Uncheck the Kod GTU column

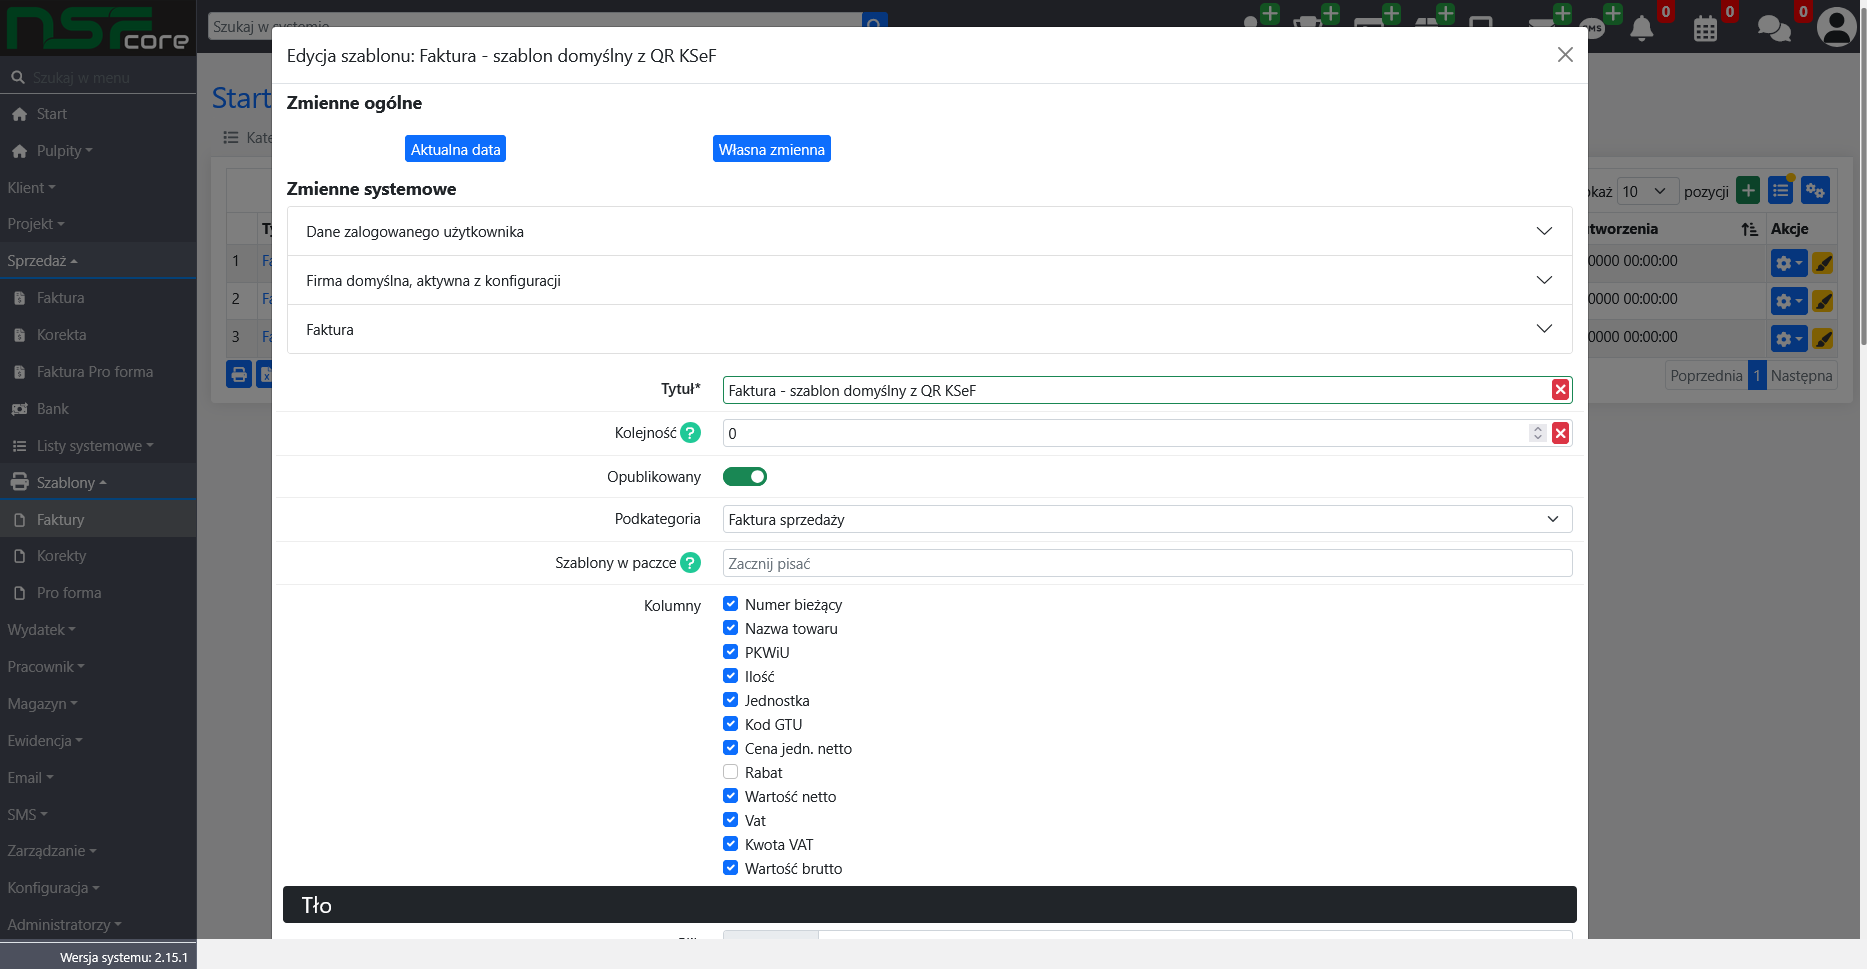pos(731,724)
